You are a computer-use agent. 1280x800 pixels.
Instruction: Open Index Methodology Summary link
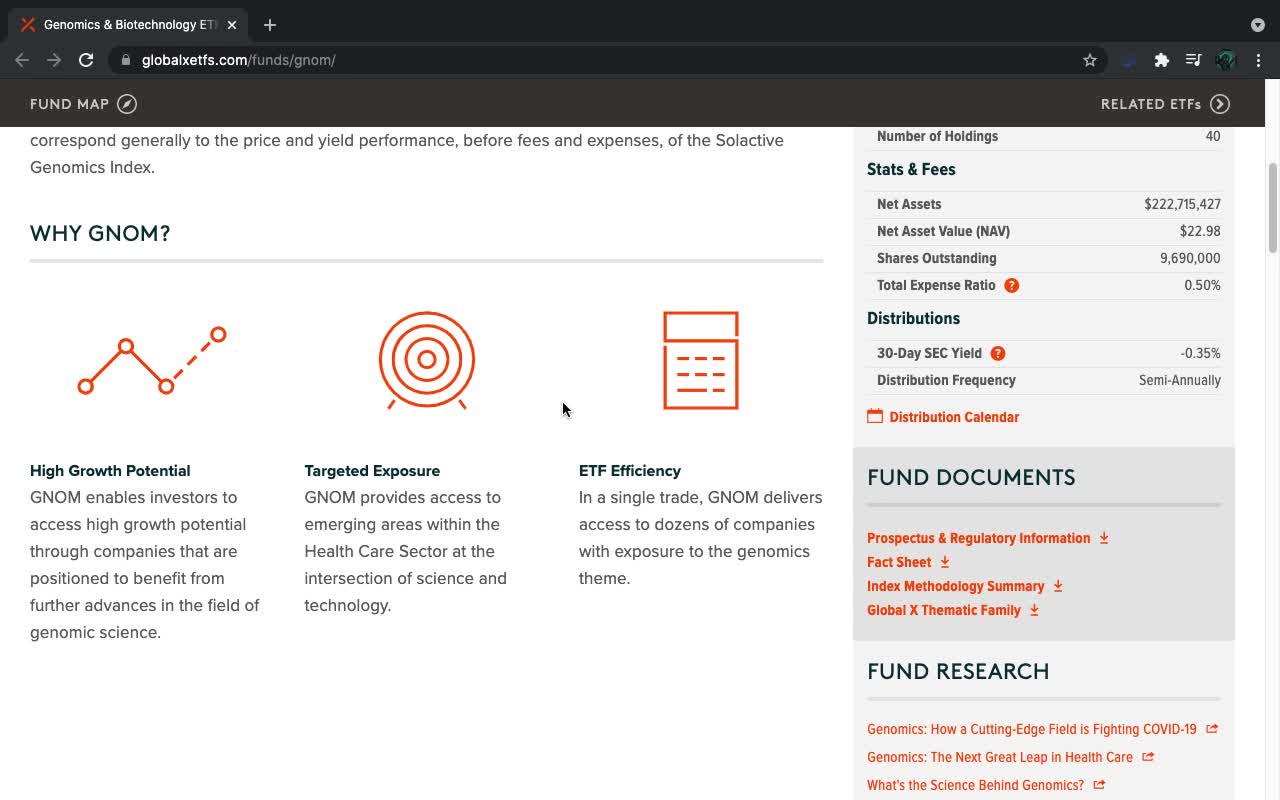[x=955, y=586]
